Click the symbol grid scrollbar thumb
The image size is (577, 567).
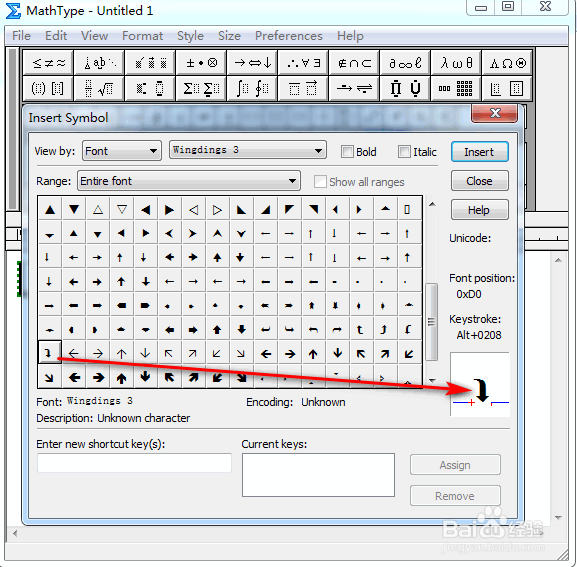431,322
